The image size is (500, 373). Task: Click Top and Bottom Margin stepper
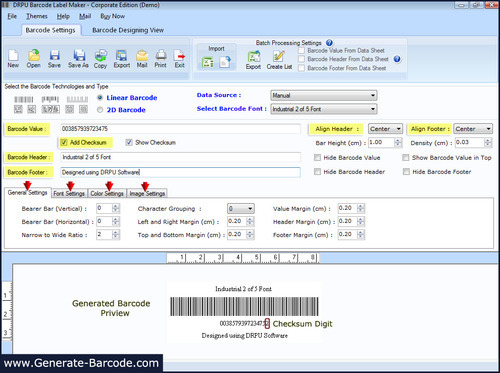(x=250, y=235)
